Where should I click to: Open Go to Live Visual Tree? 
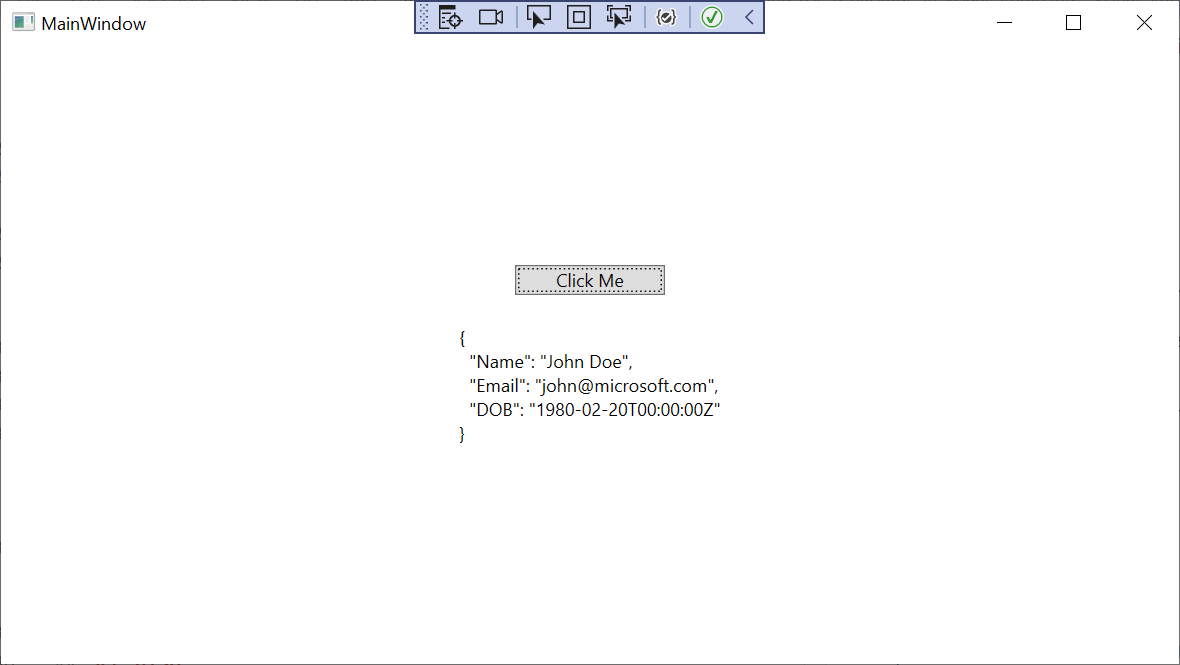(450, 17)
